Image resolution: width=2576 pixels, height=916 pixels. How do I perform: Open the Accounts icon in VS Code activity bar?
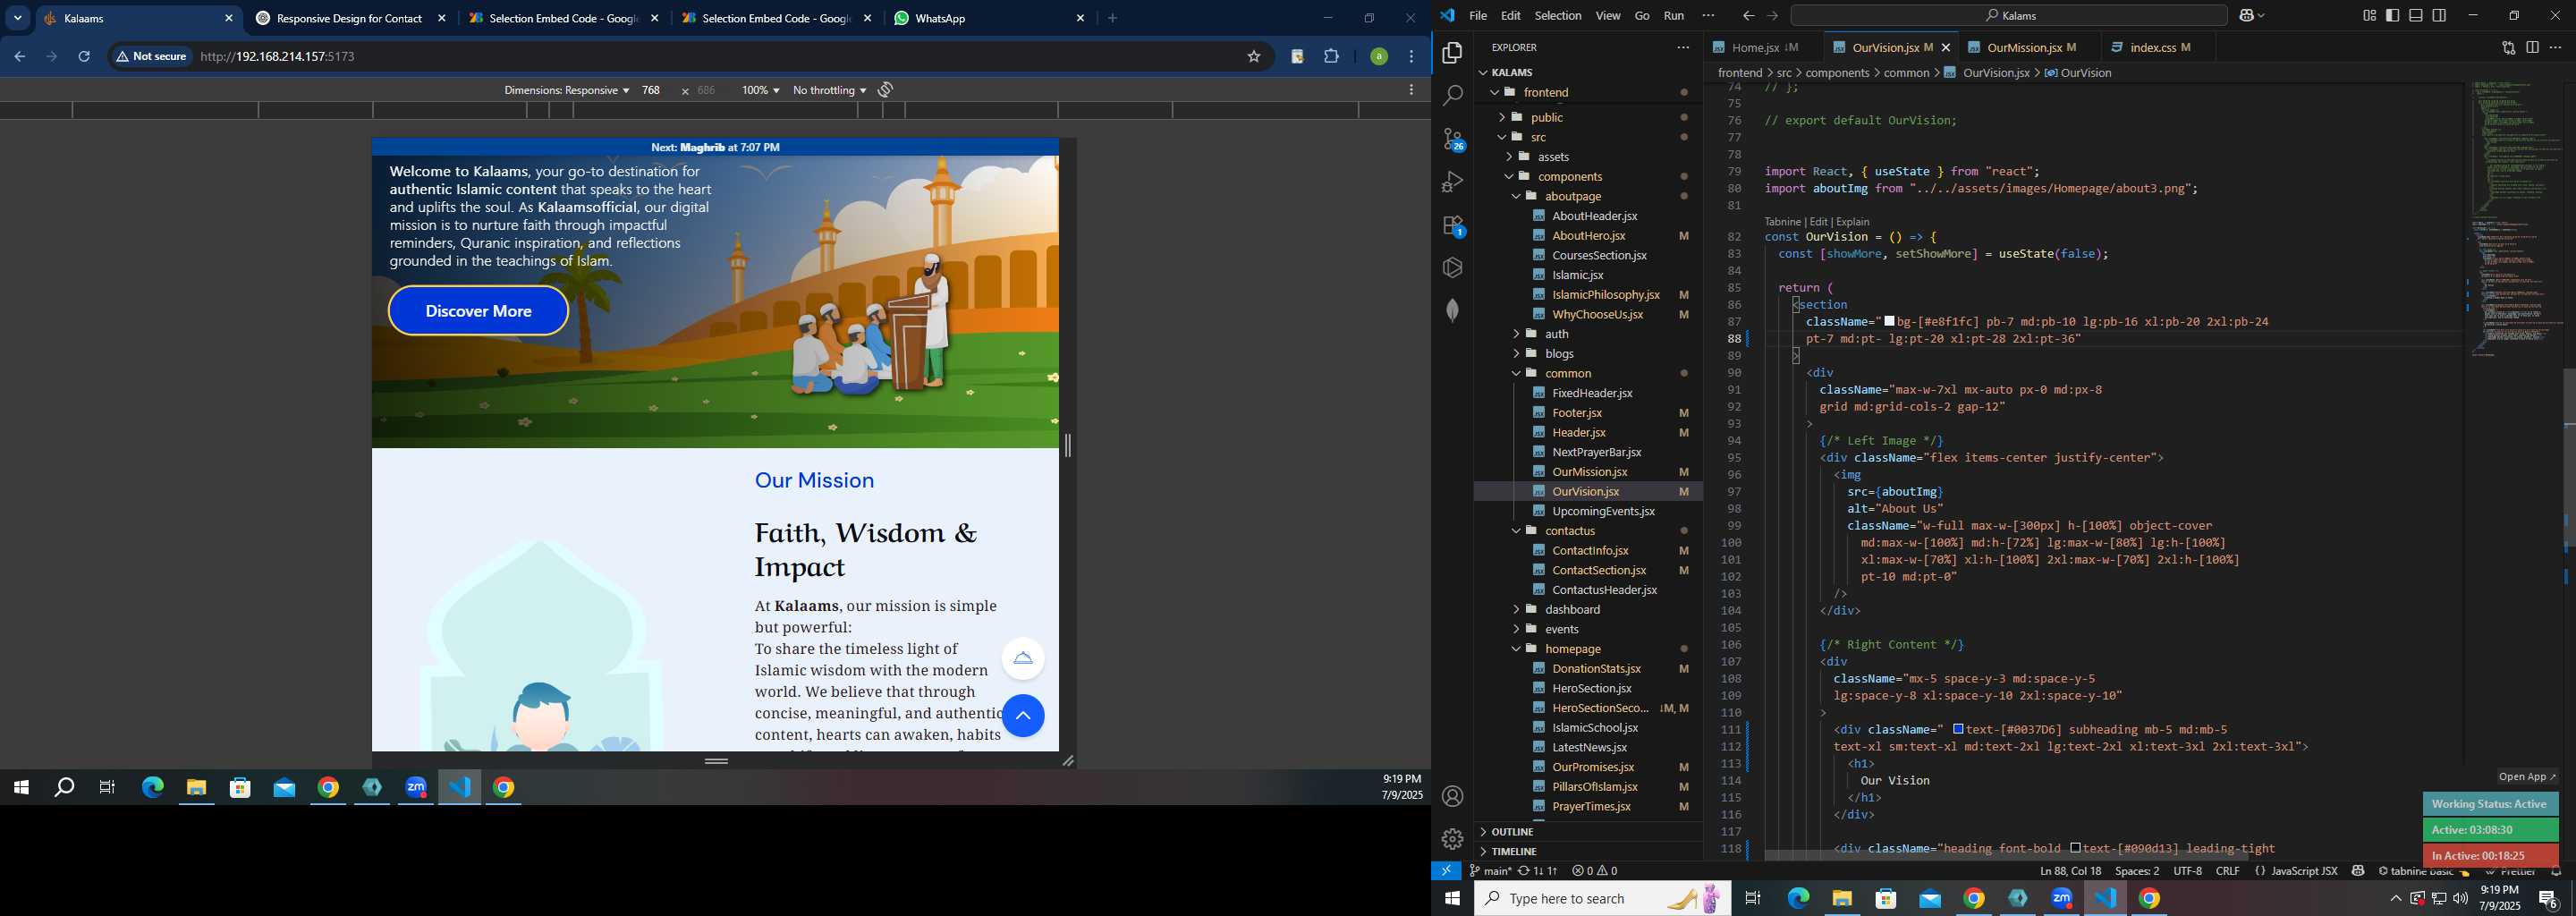[x=1452, y=796]
